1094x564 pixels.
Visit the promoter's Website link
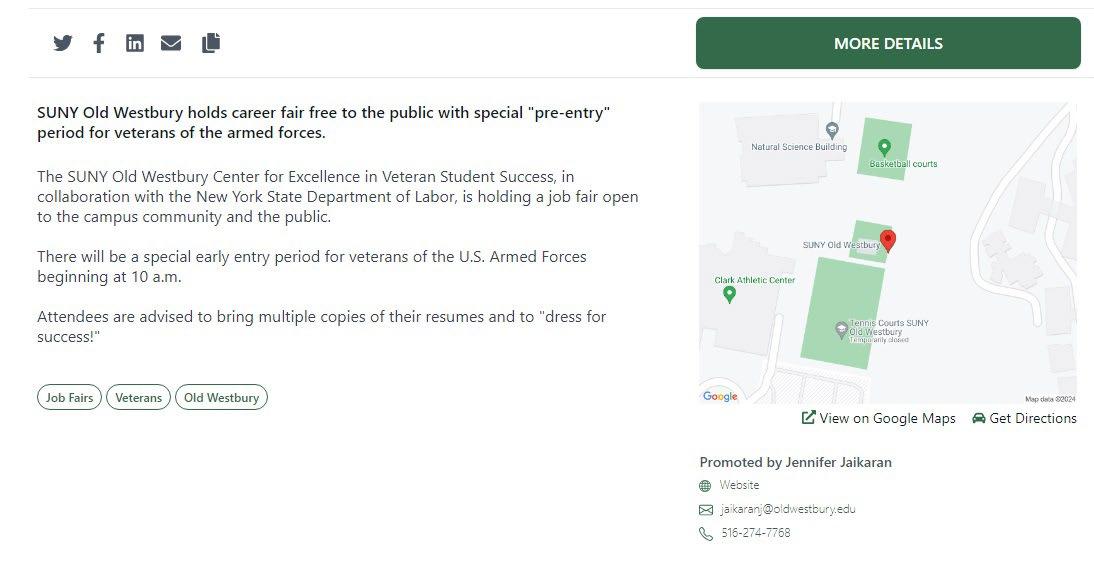point(739,485)
